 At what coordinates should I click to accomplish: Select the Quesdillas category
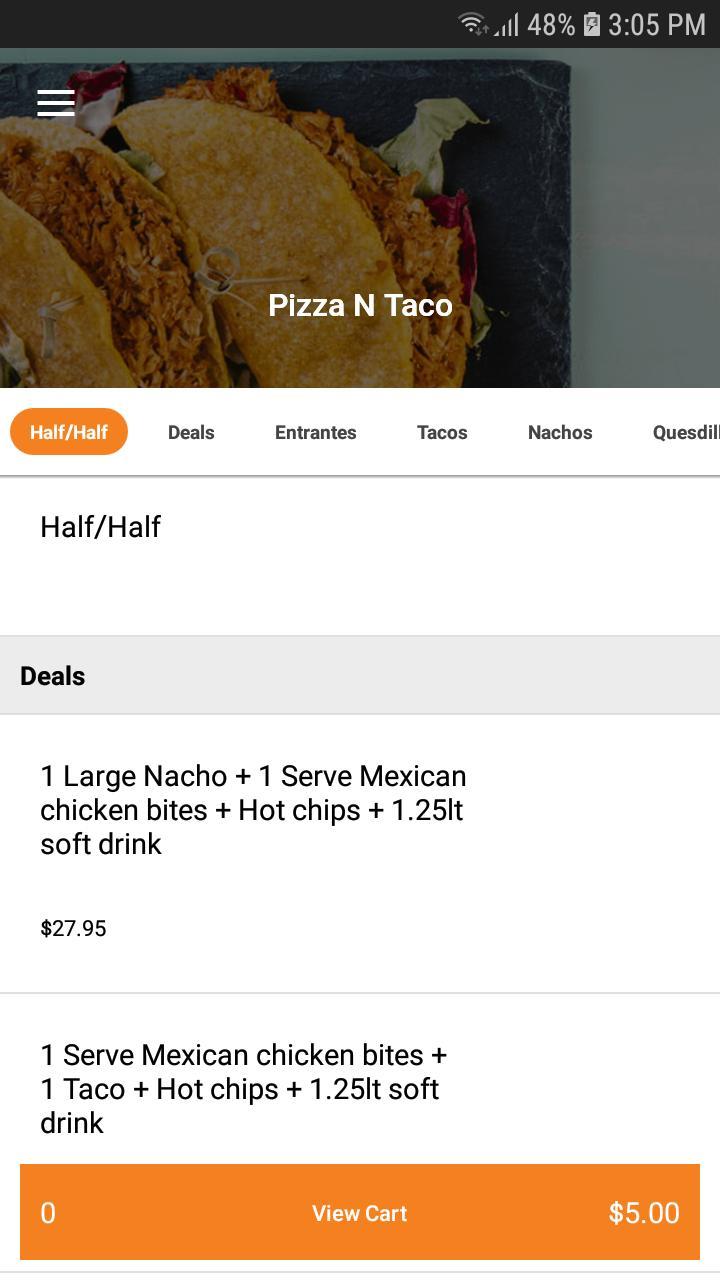pos(687,432)
